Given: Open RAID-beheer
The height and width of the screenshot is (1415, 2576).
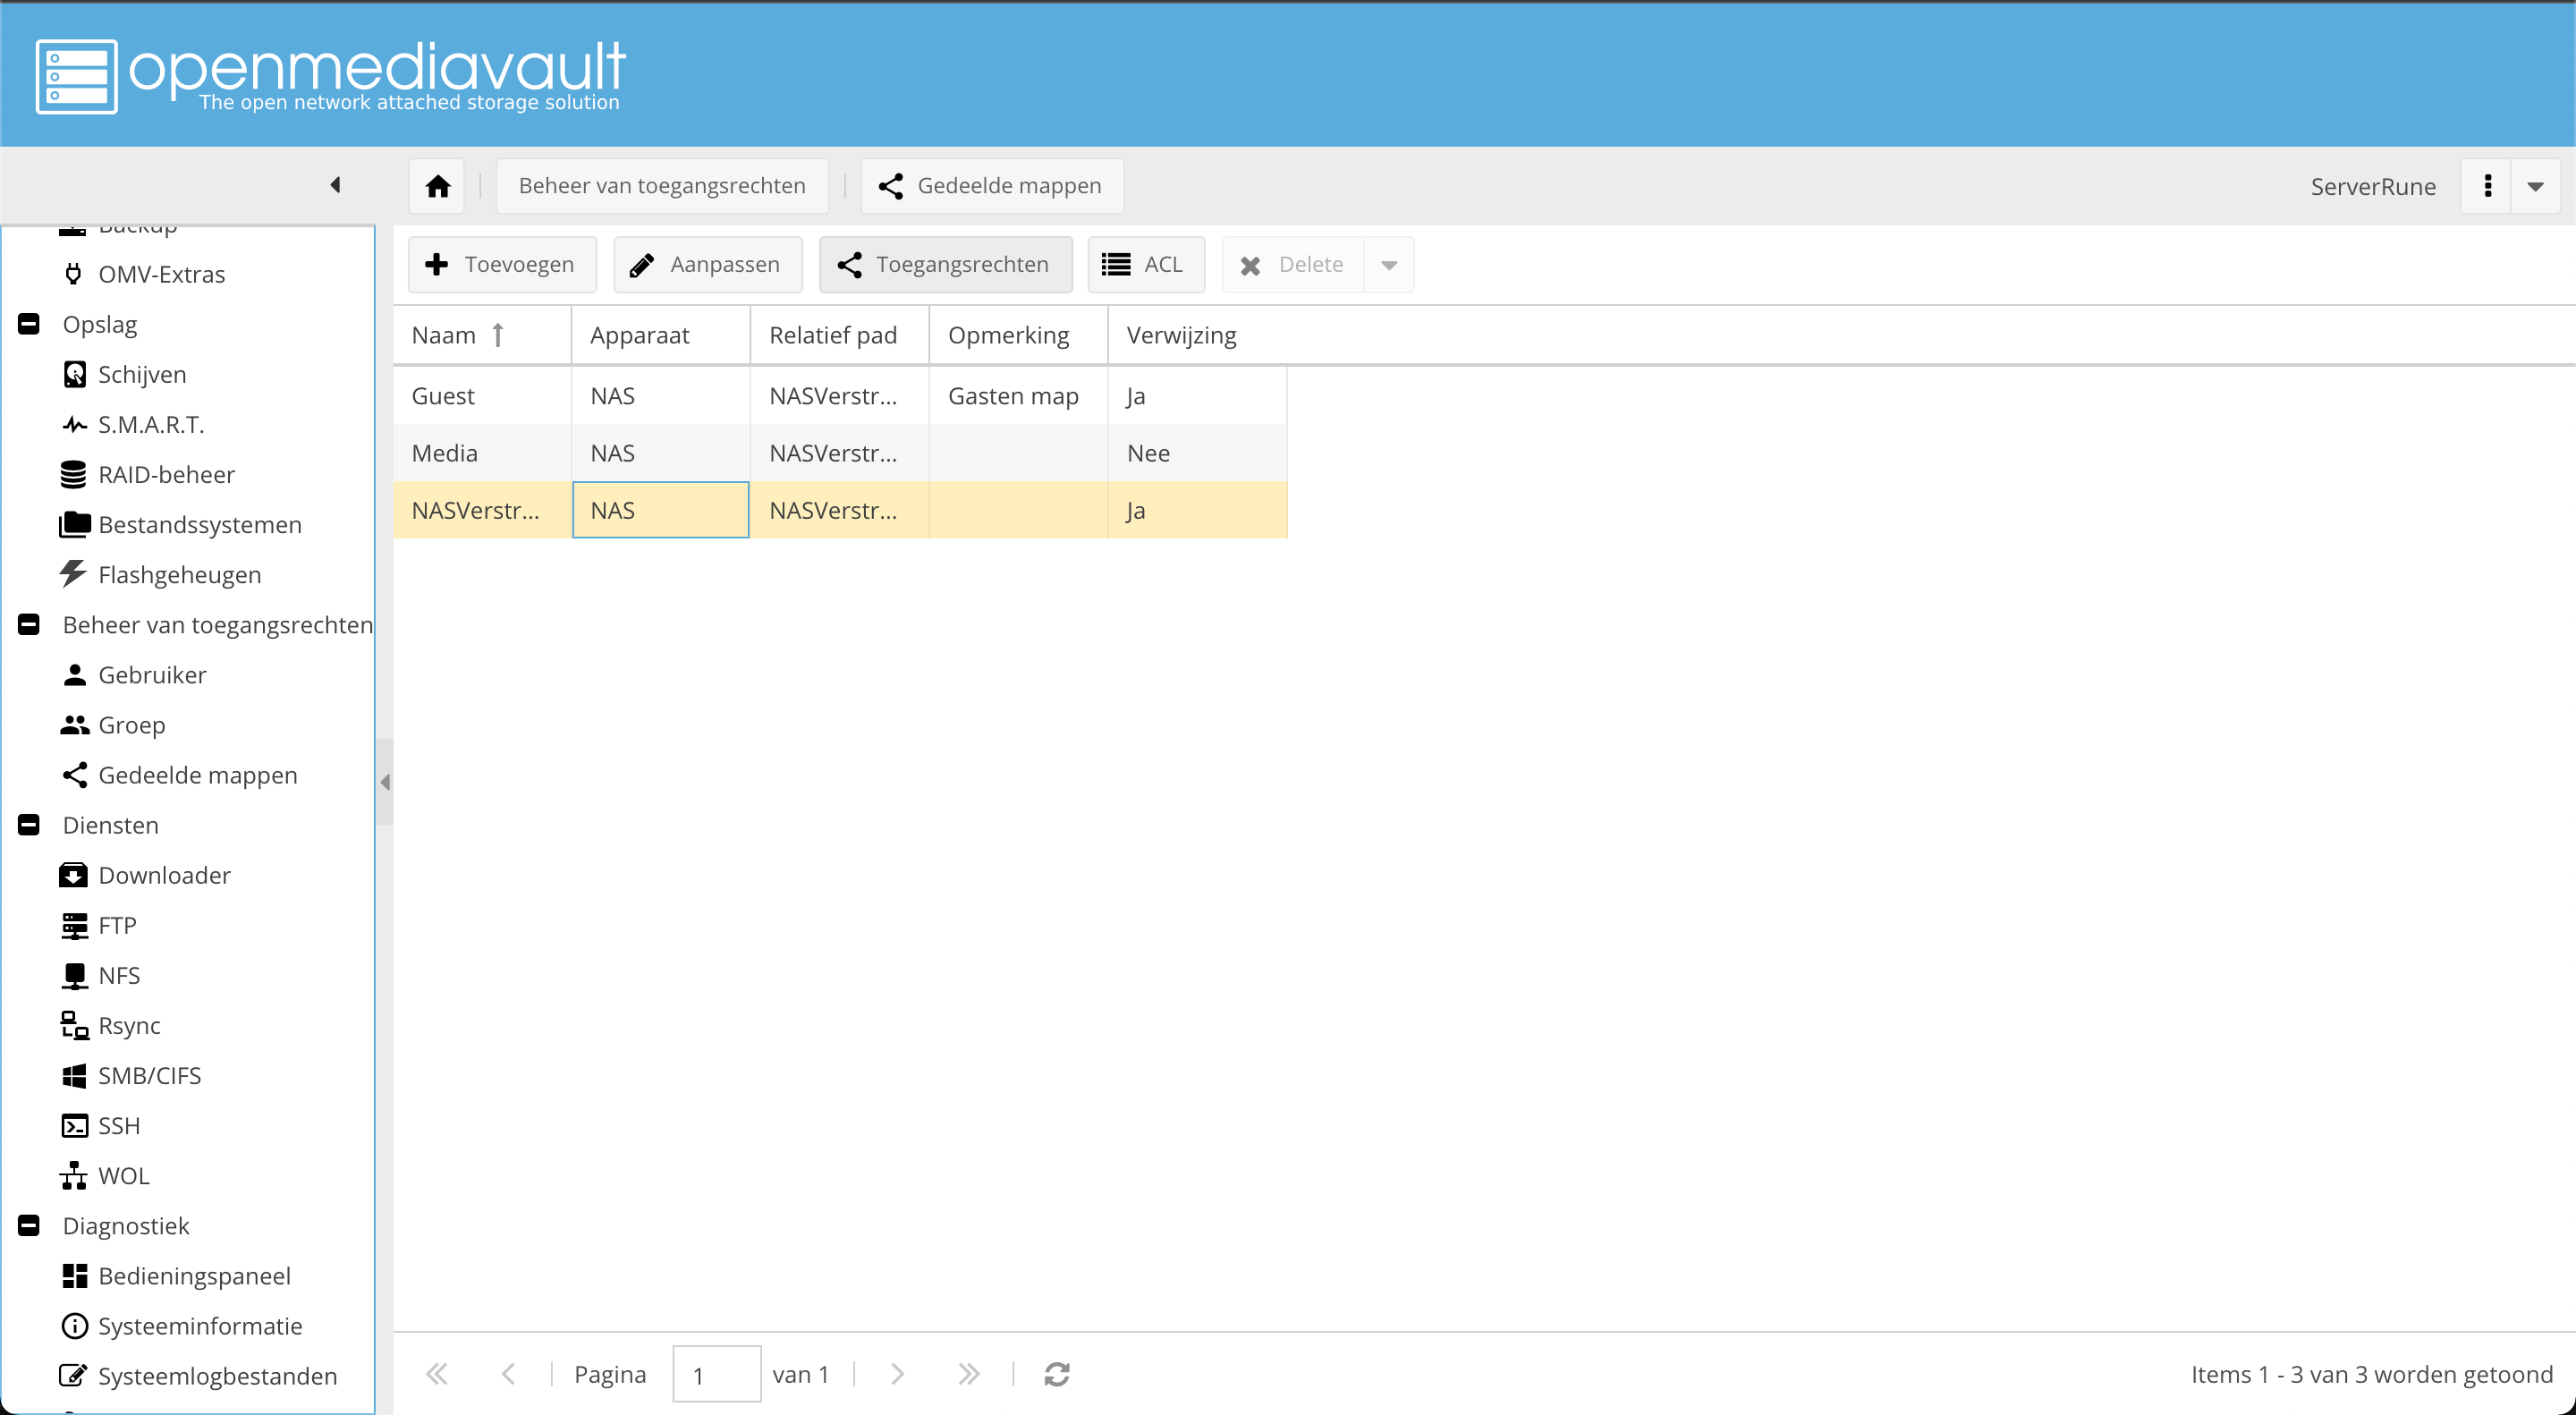Looking at the screenshot, I should [166, 474].
